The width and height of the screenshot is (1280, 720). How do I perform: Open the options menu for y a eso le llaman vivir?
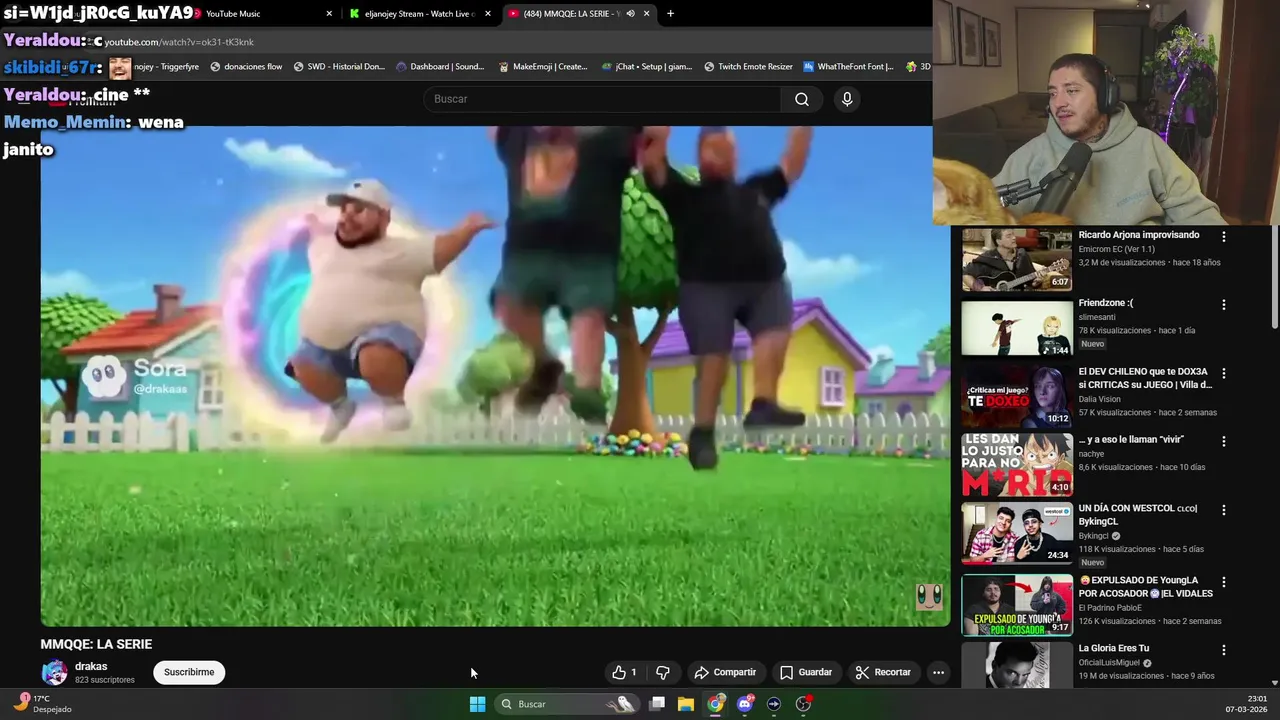(1223, 441)
